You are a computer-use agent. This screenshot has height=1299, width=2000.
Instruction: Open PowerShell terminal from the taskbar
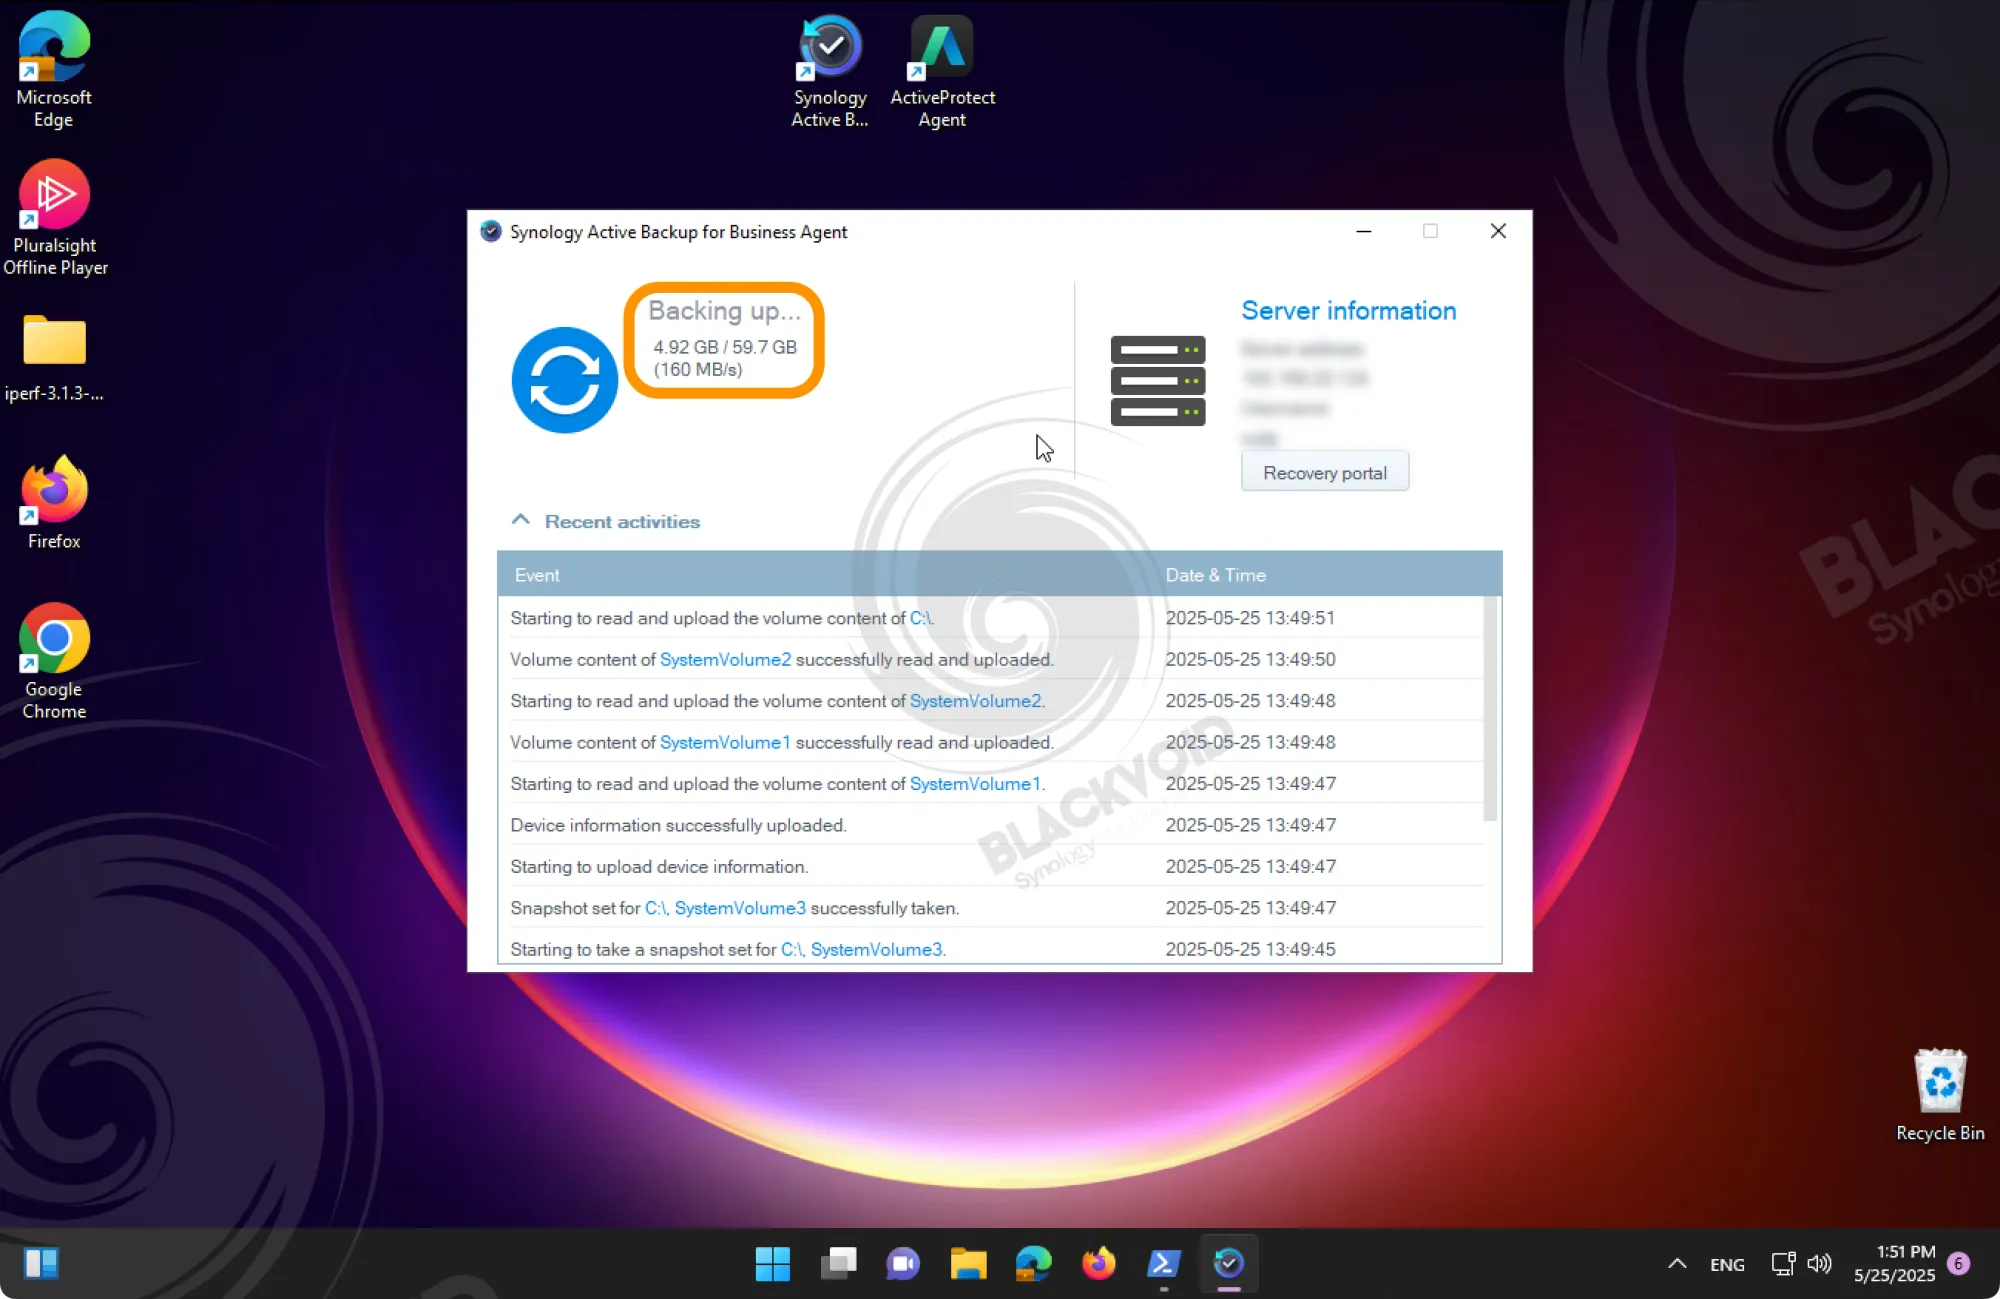click(1163, 1263)
